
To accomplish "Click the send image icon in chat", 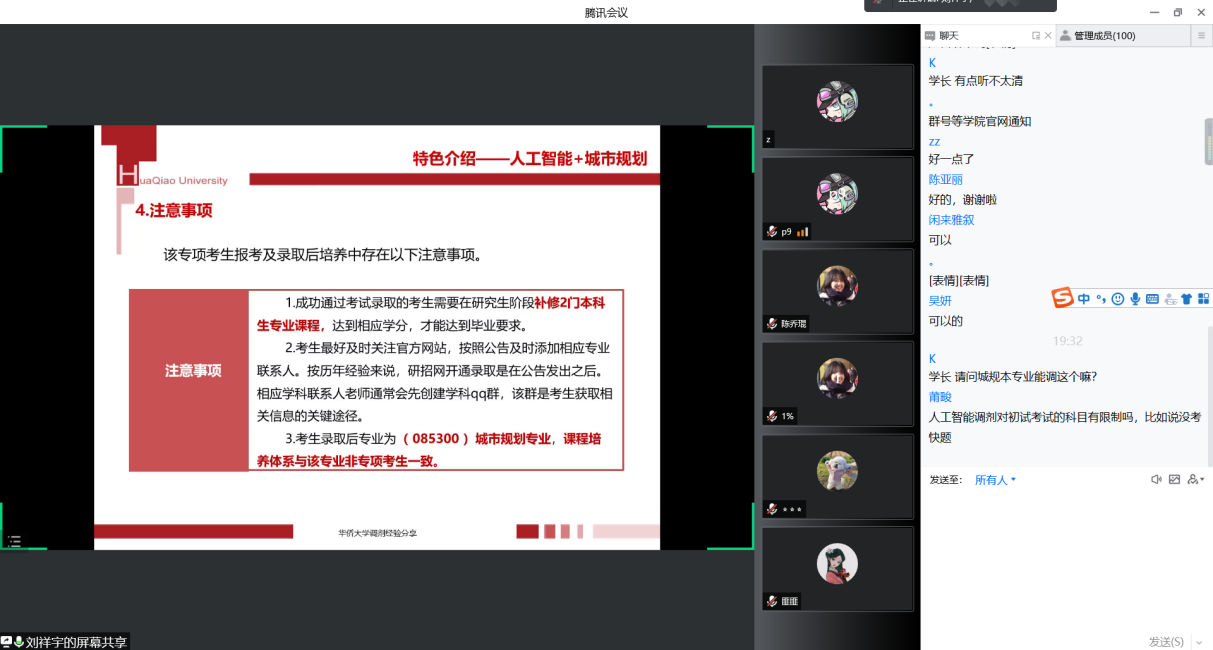I will click(x=1174, y=480).
